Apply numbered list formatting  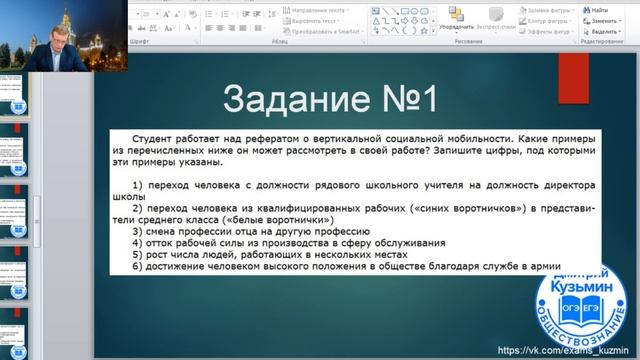click(x=224, y=14)
